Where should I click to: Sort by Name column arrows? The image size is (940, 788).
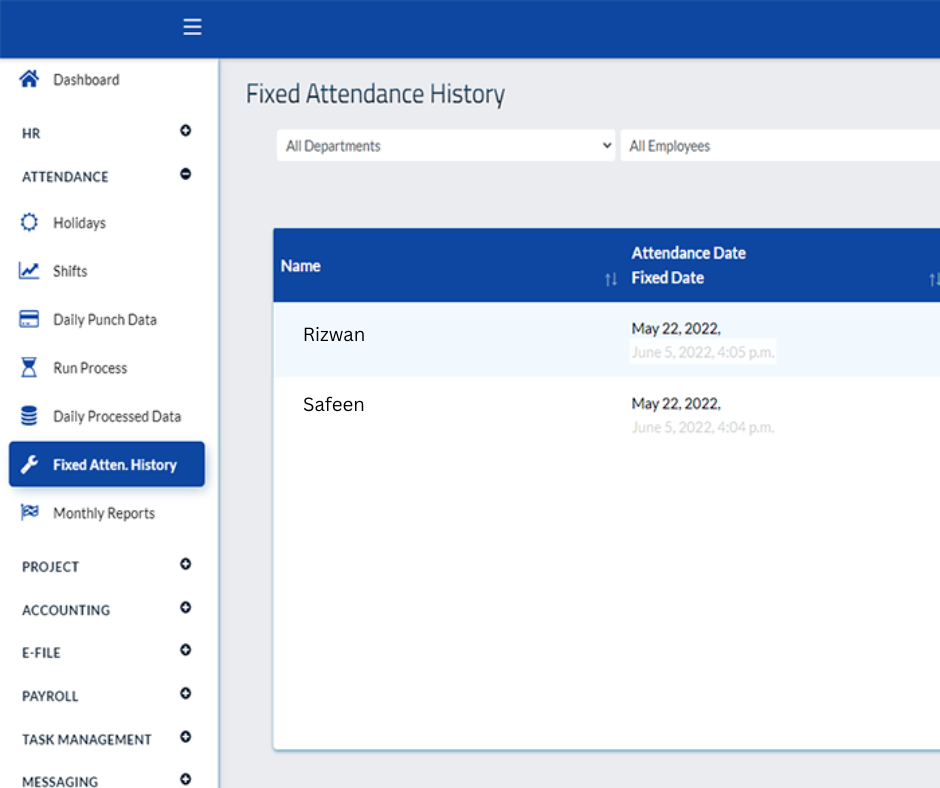tap(611, 279)
